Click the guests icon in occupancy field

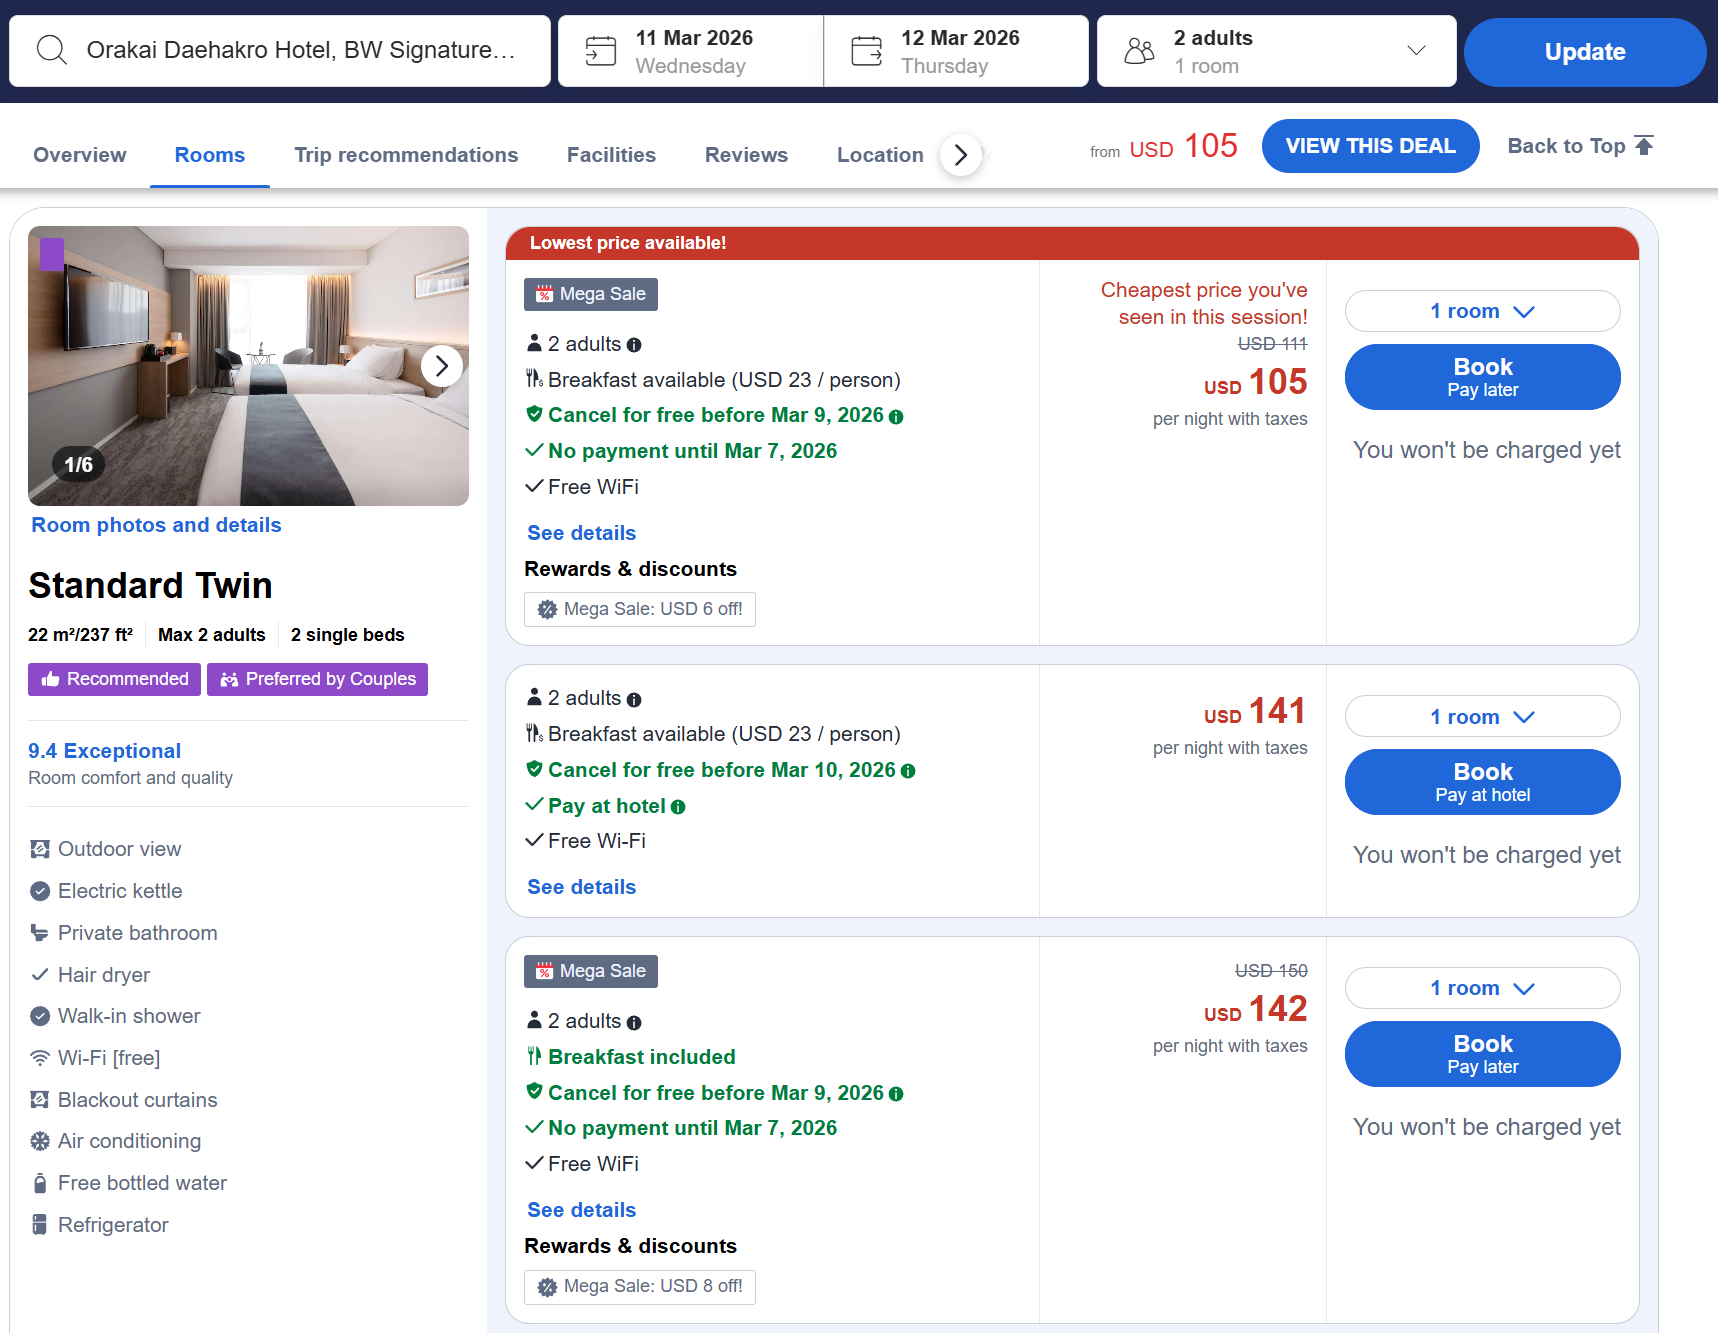[1139, 51]
